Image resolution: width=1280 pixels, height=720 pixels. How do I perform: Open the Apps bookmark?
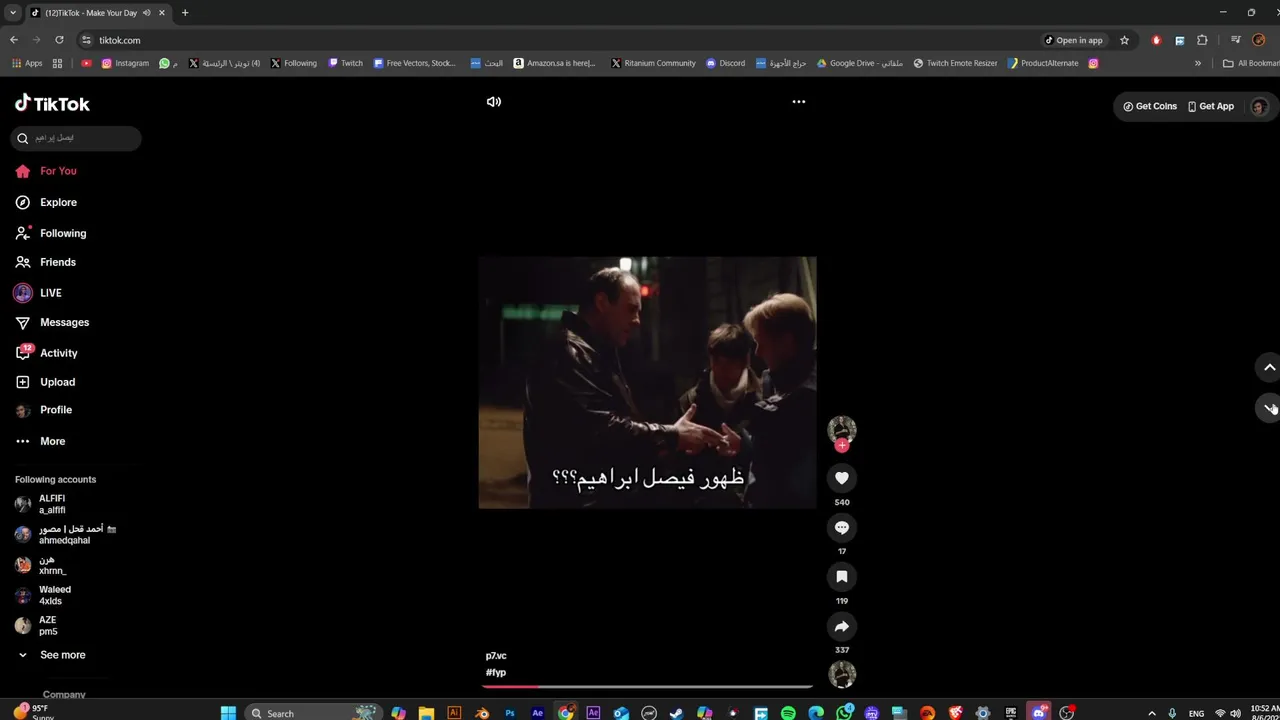27,63
